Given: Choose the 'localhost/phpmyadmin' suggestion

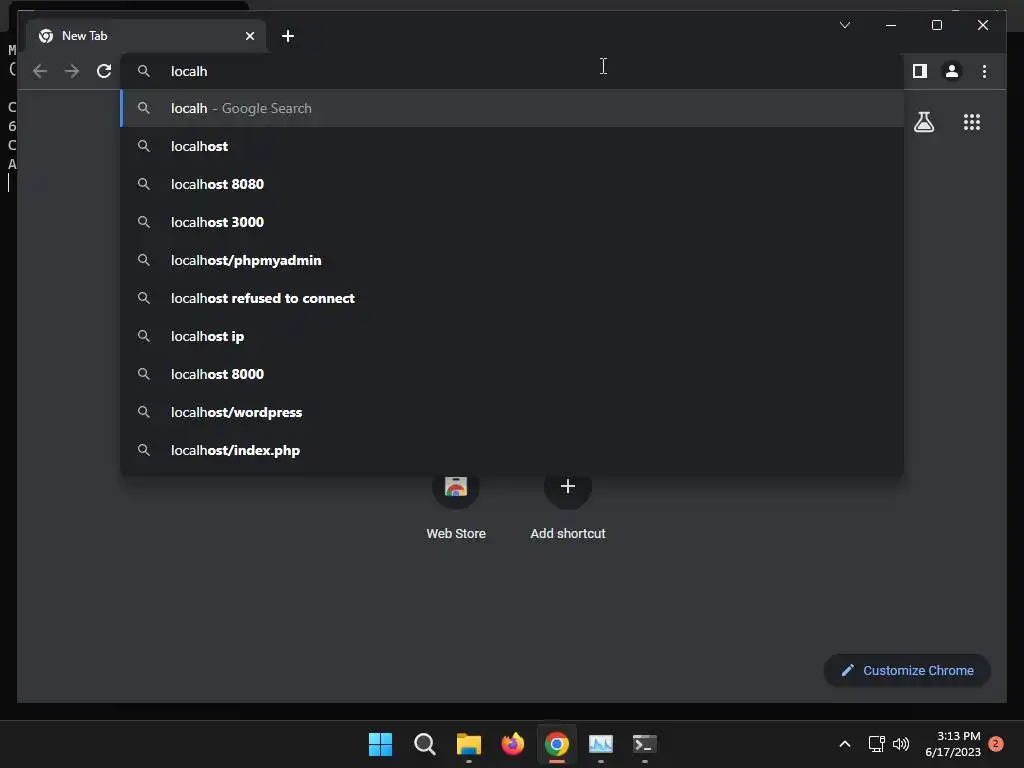Looking at the screenshot, I should point(512,260).
